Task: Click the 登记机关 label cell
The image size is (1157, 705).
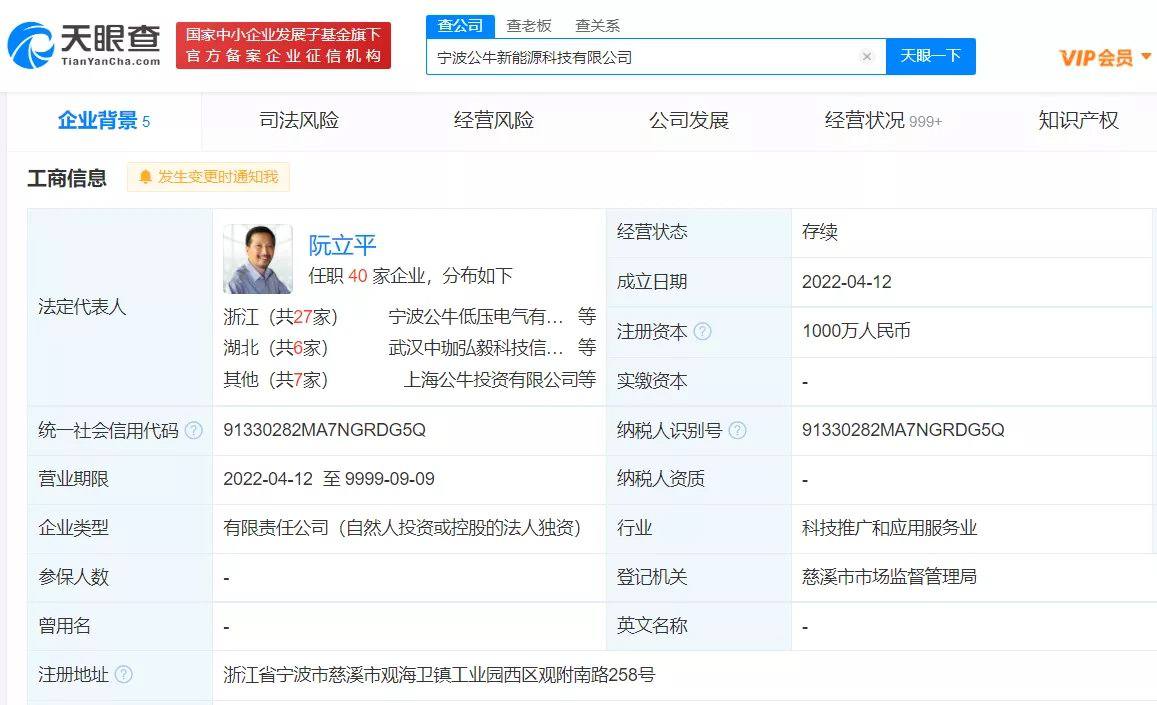Action: coord(698,577)
